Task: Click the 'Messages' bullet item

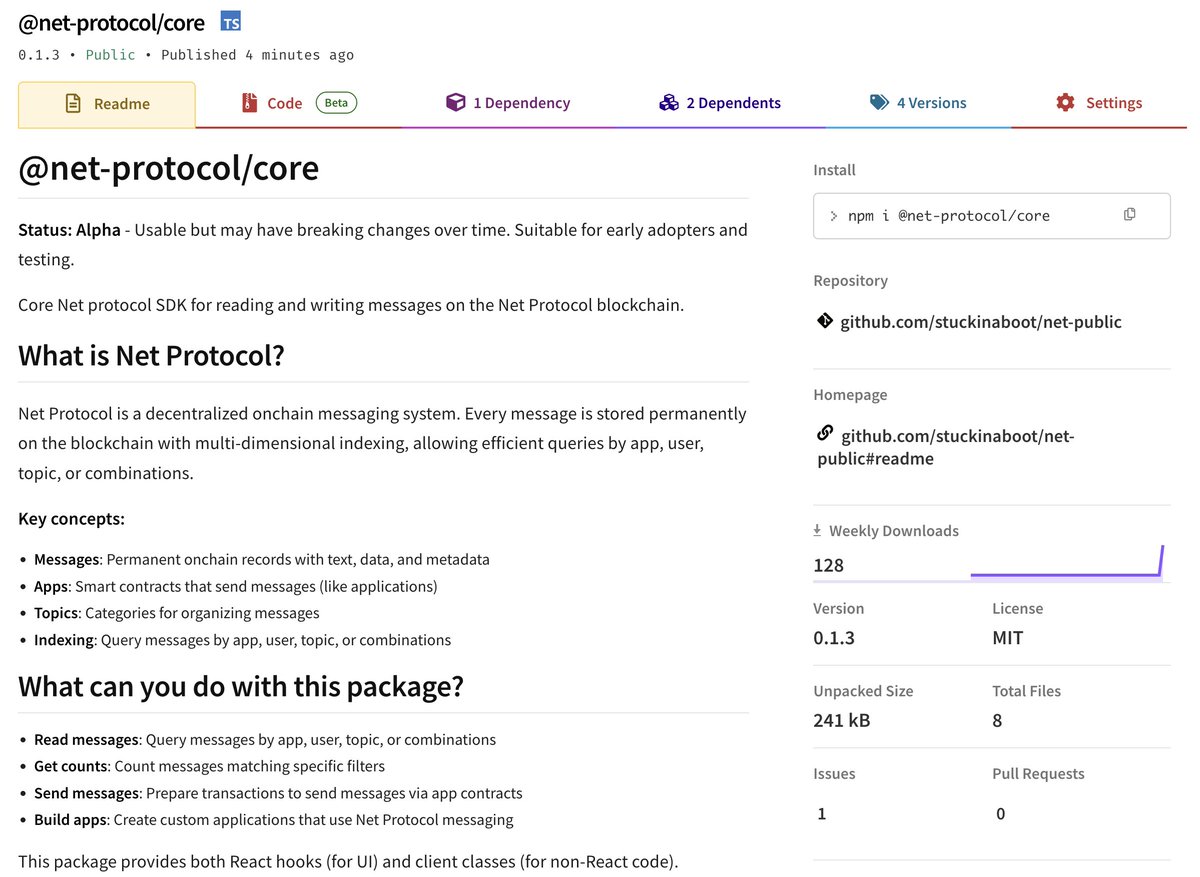Action: 262,559
